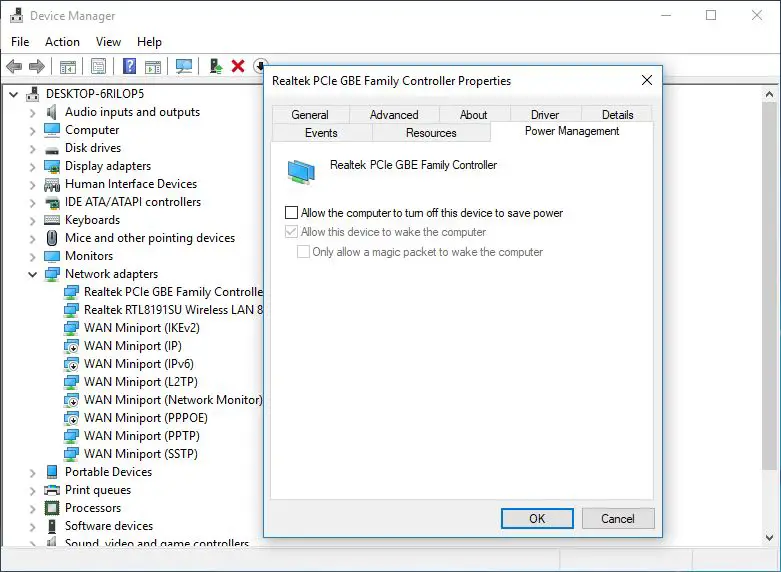The height and width of the screenshot is (572, 781).
Task: Click the IDE ATA/ATAPI controllers icon
Action: pyautogui.click(x=52, y=202)
